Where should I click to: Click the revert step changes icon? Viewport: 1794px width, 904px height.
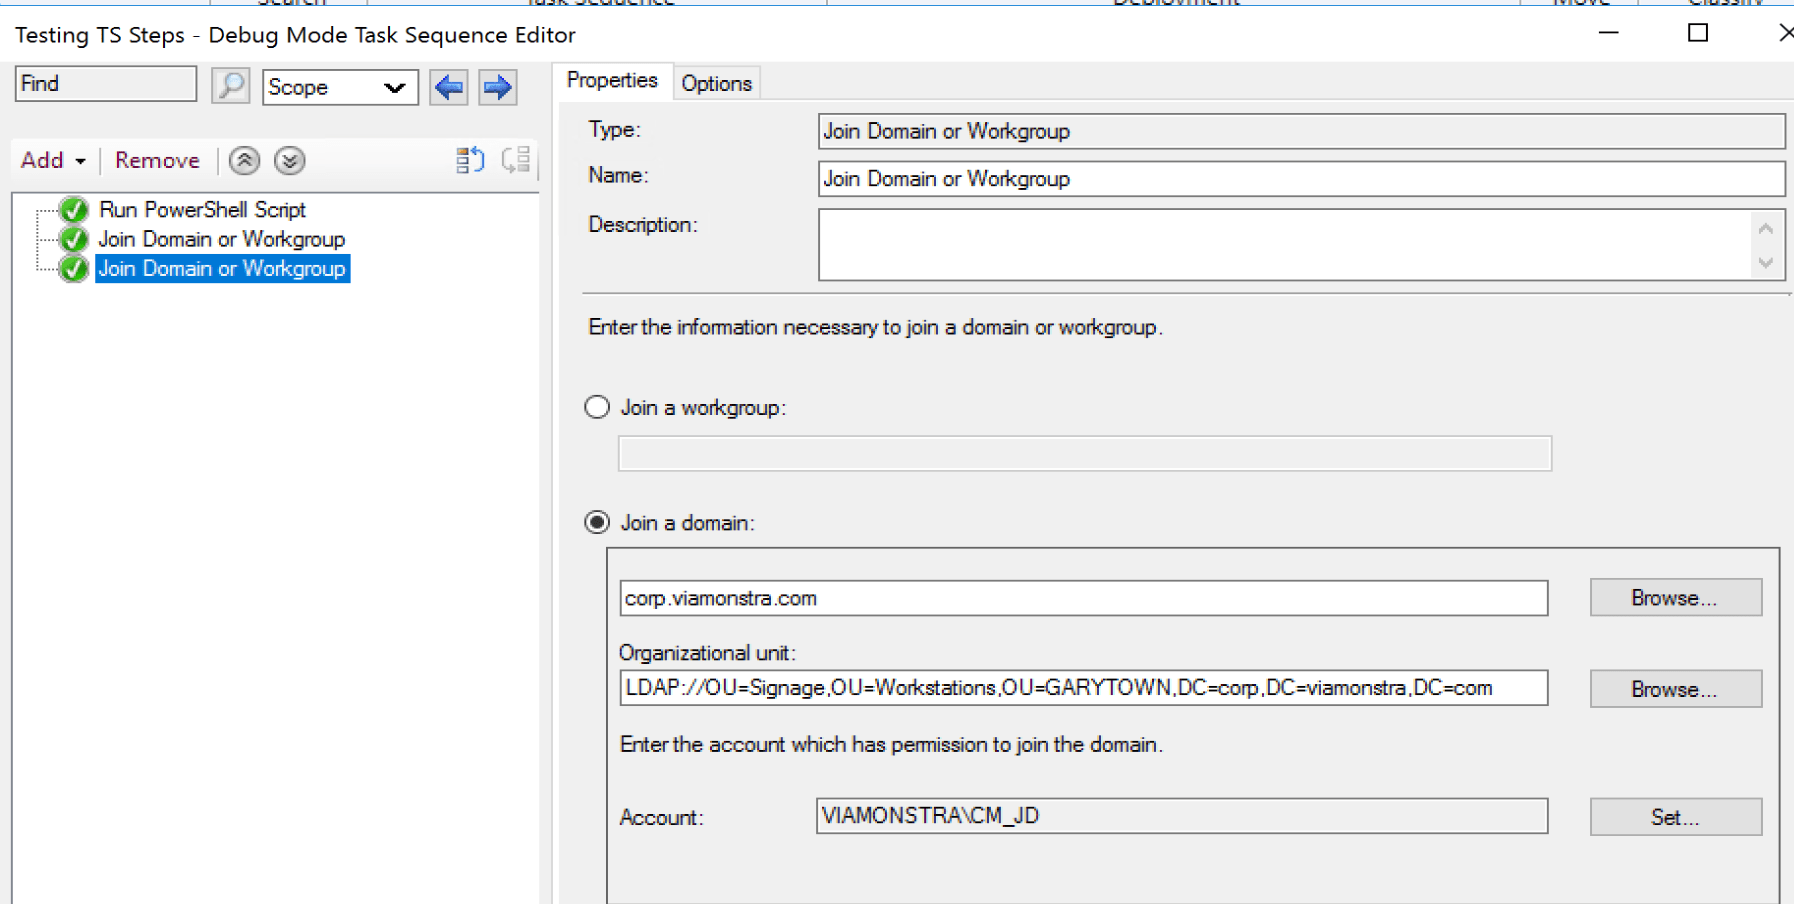469,160
